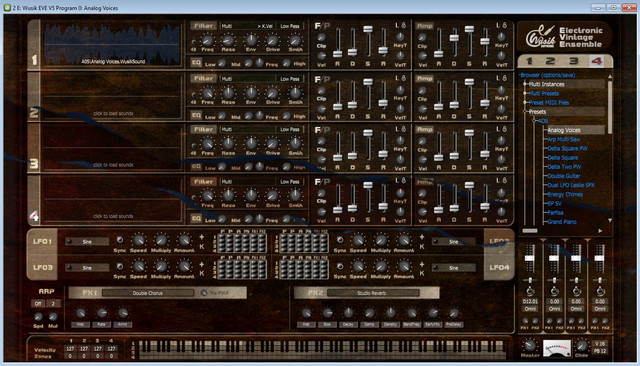Toggle the LFO4 Sync button

point(340,266)
